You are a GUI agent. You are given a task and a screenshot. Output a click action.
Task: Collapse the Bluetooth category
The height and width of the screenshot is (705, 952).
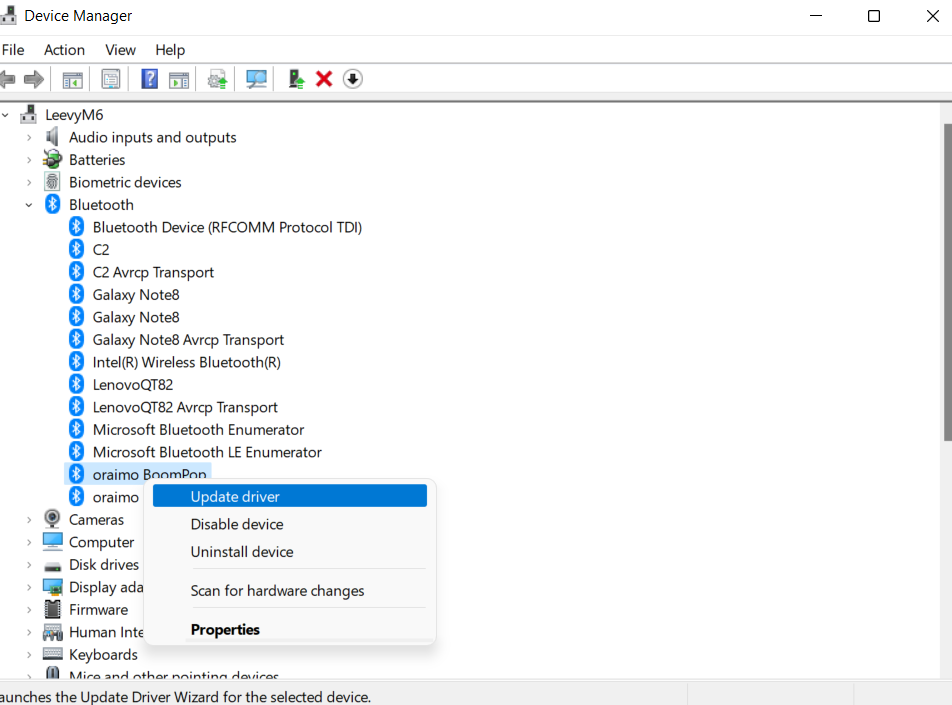pos(29,205)
